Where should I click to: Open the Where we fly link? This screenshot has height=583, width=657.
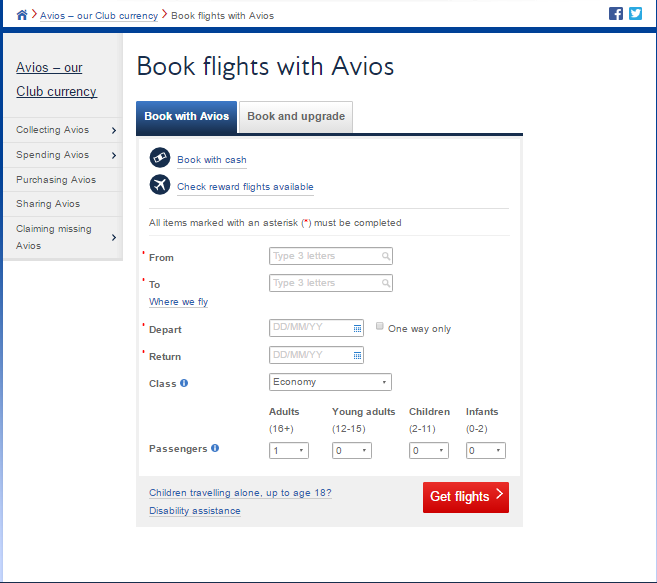click(178, 302)
